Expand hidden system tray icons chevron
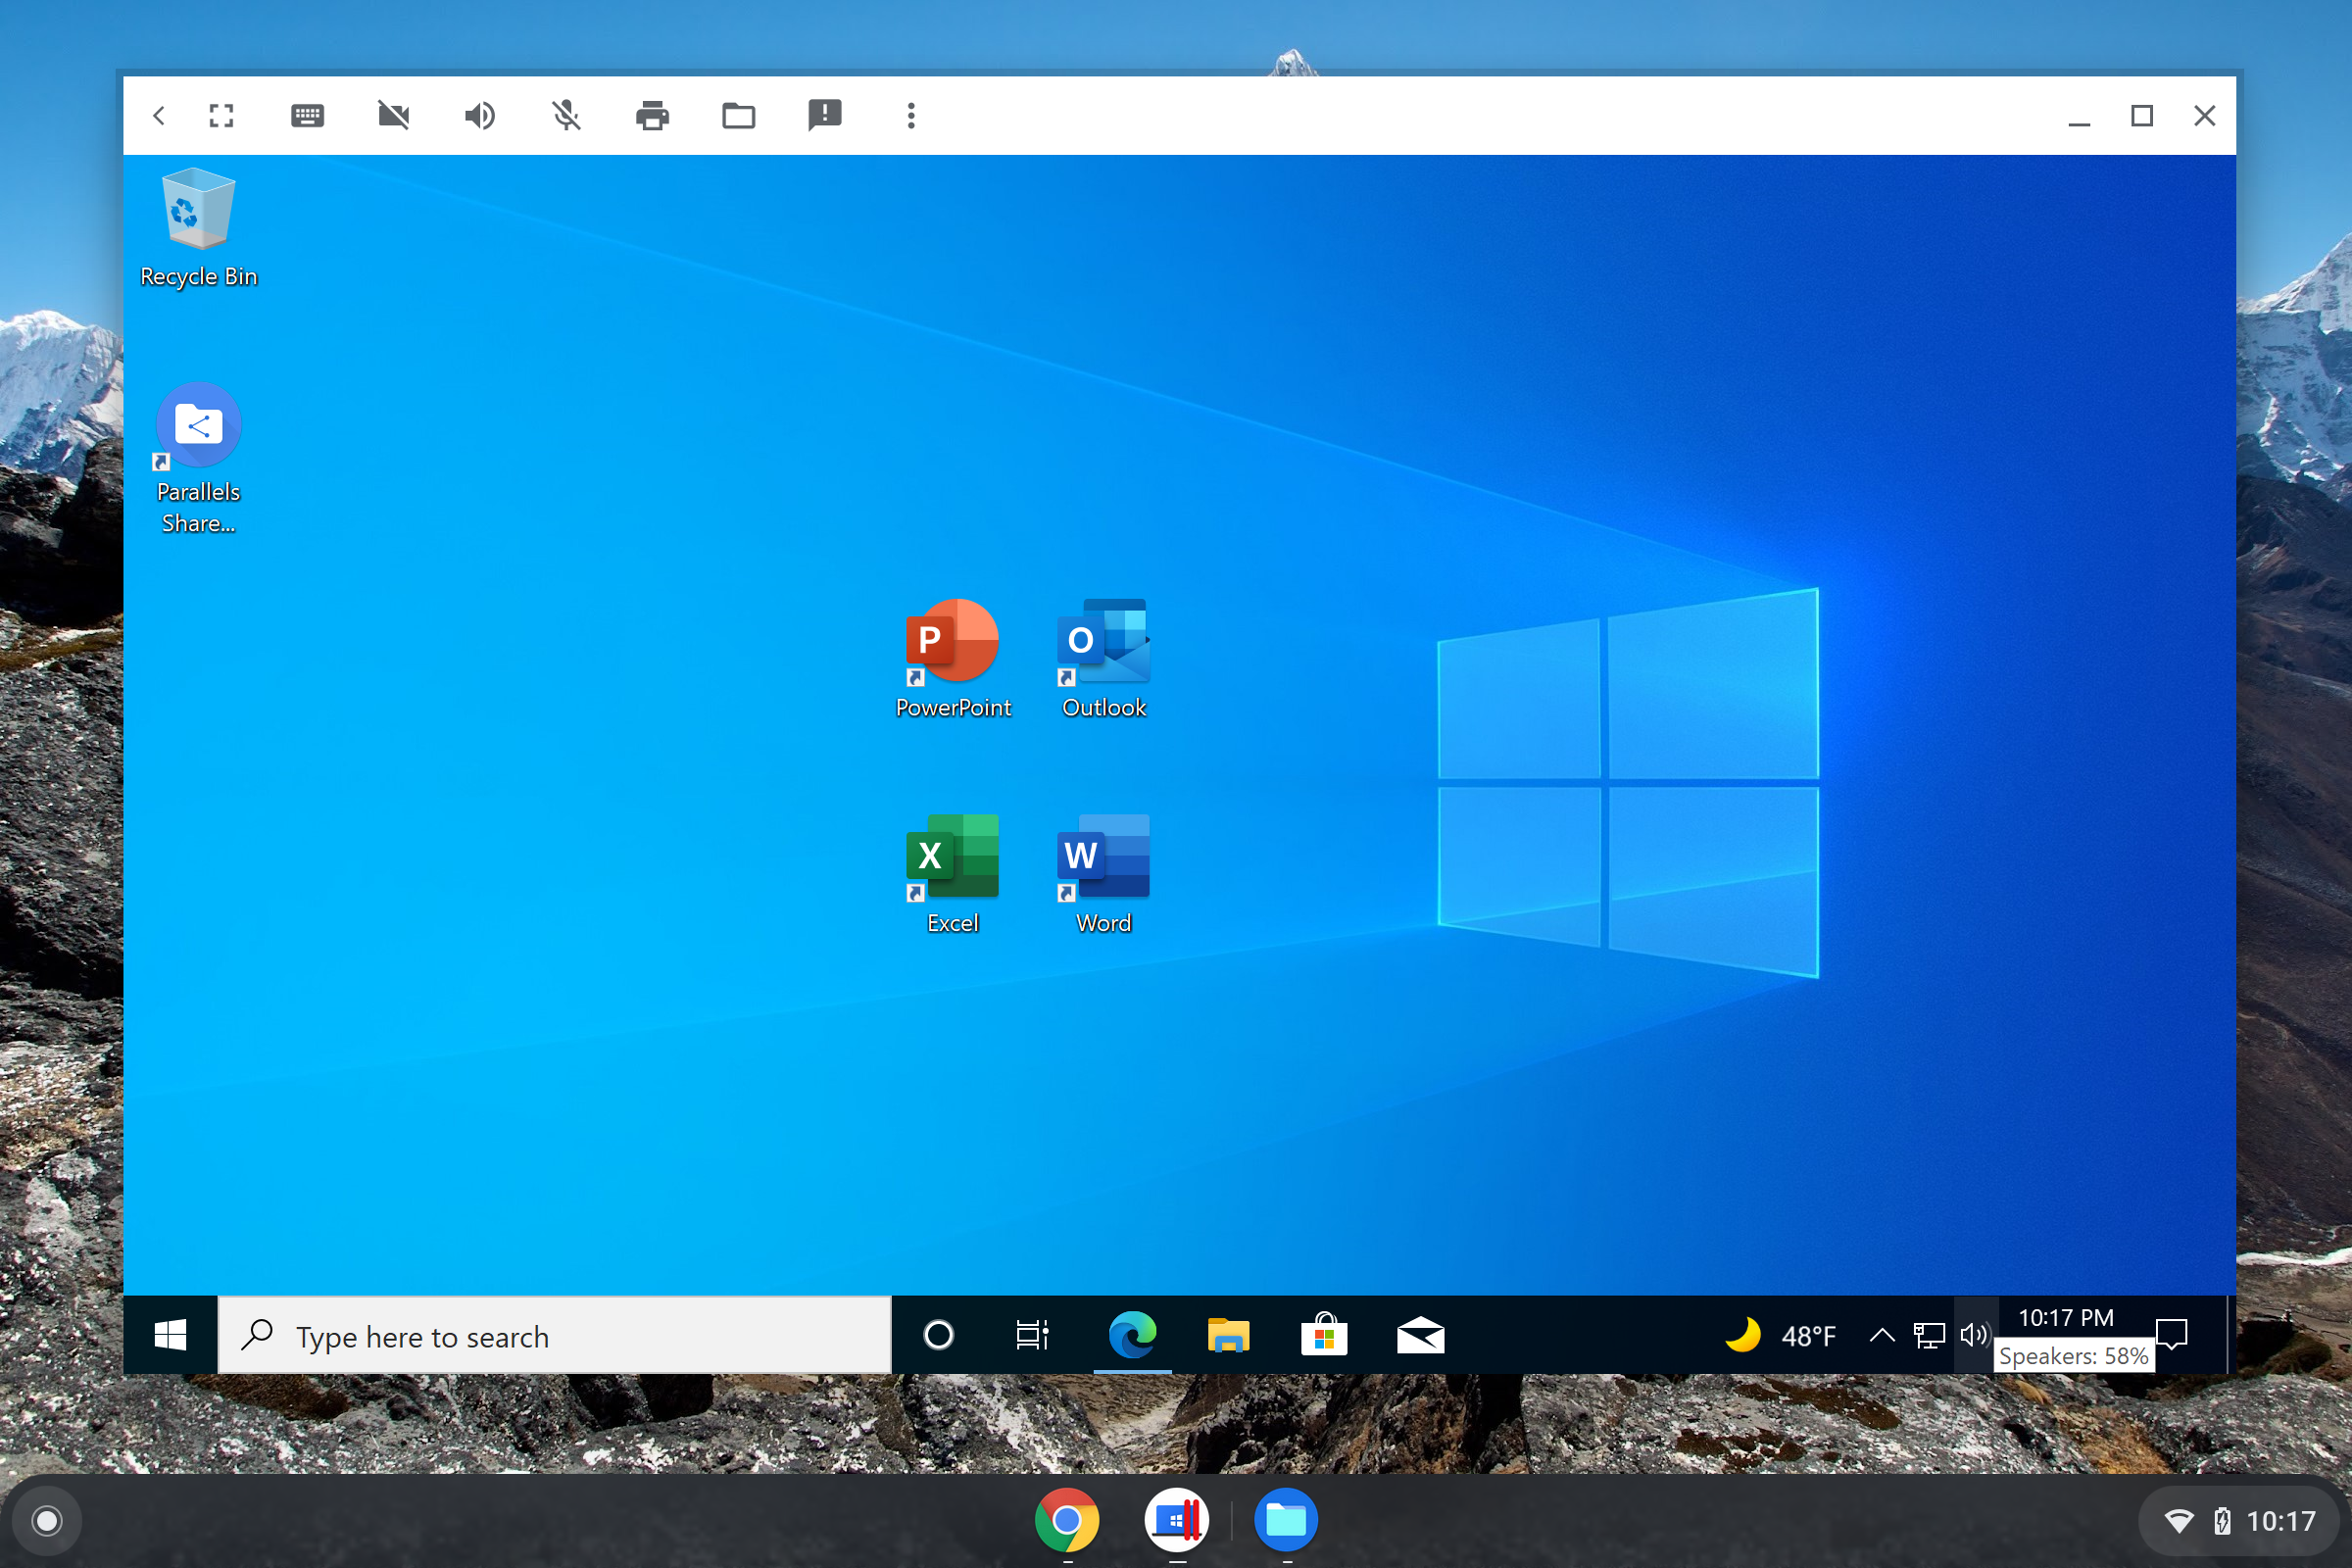Screen dimensions: 2352x1568 click(x=1882, y=1335)
